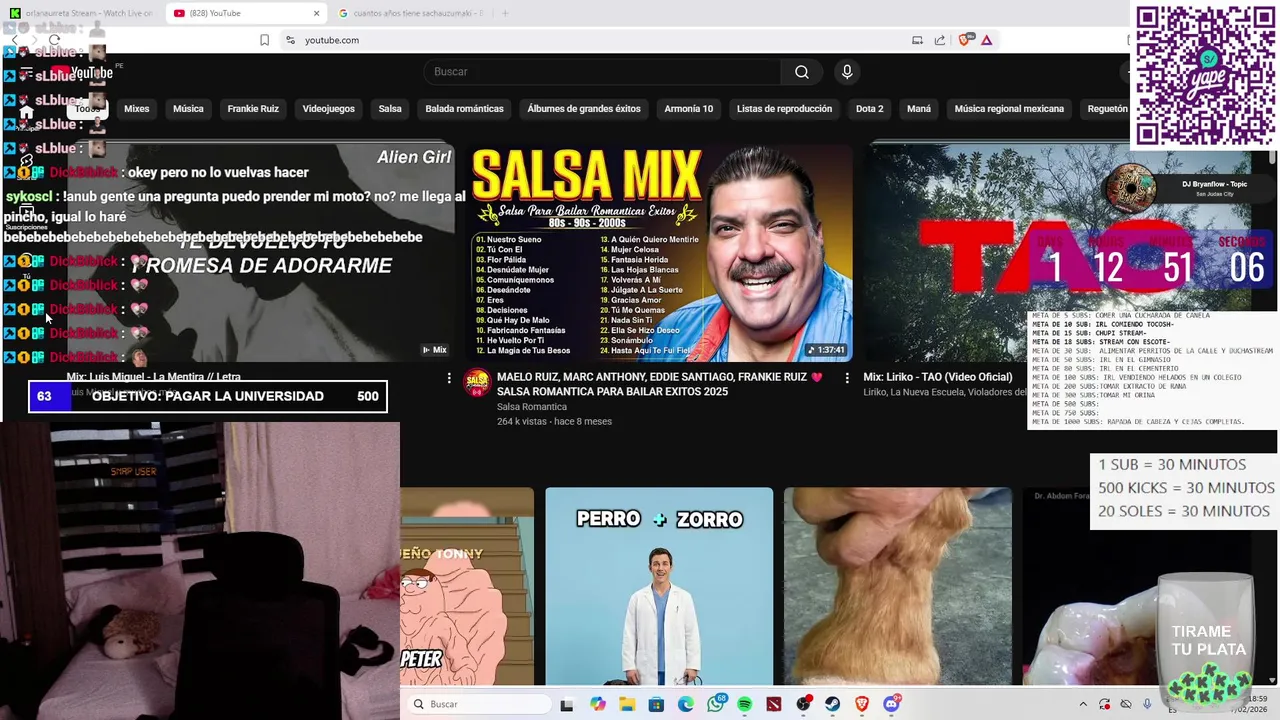
Task: Open Task View on the taskbar
Action: coord(567,705)
